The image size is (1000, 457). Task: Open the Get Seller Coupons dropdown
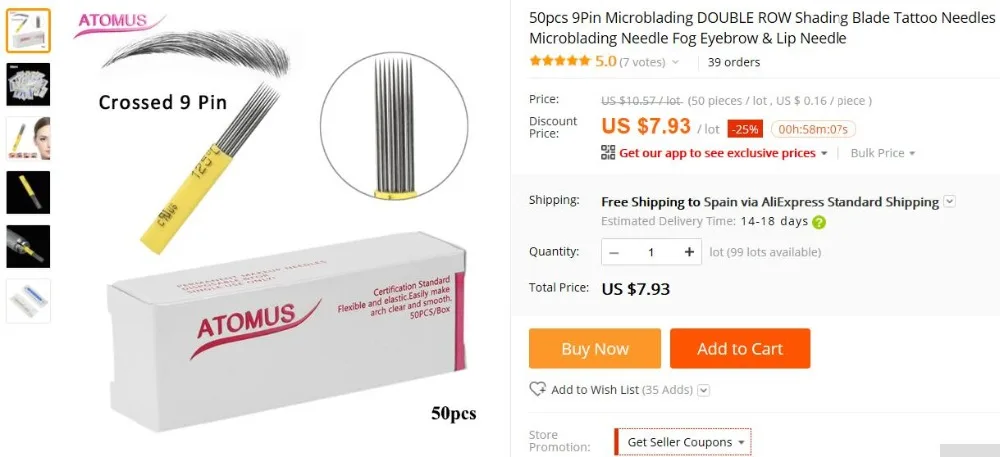(682, 442)
